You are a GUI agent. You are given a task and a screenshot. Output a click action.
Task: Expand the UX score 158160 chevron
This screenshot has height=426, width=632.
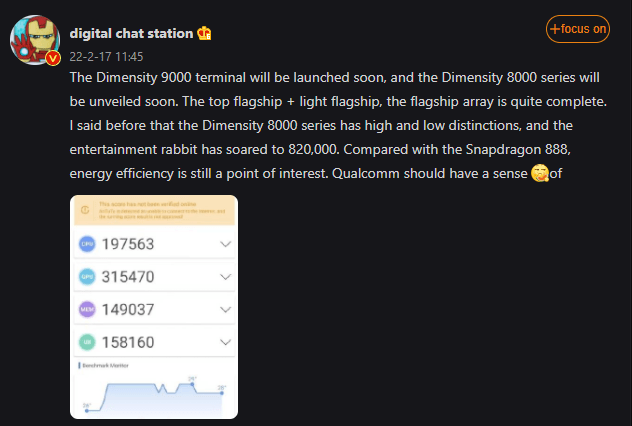tap(224, 342)
